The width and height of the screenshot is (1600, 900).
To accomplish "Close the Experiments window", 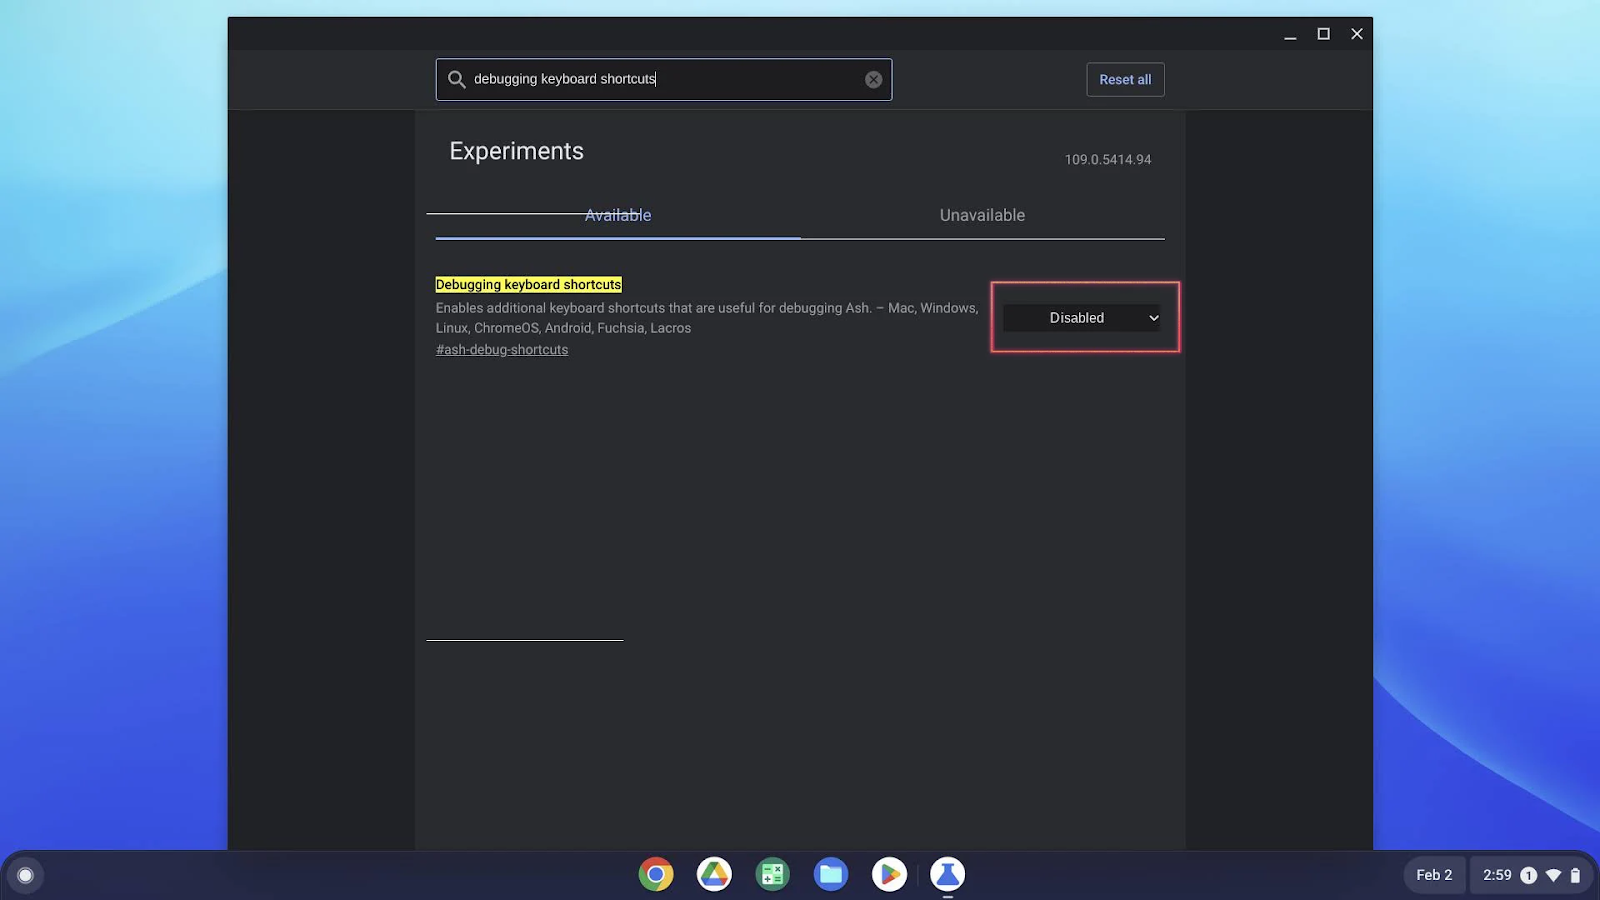I will 1357,34.
